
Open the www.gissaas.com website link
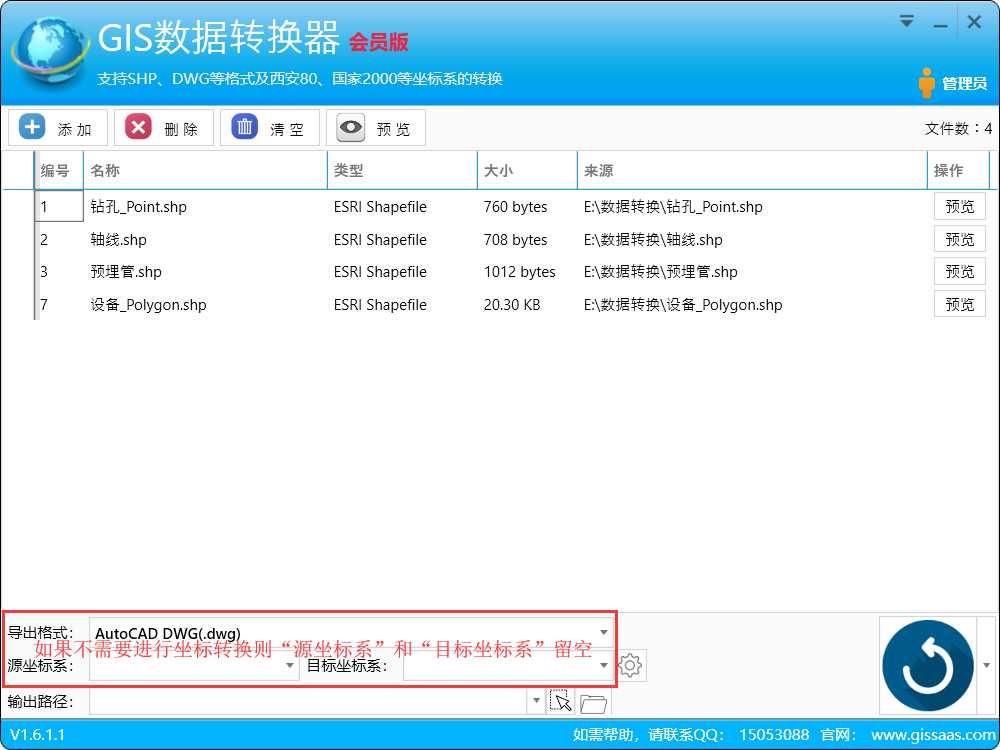click(x=933, y=735)
